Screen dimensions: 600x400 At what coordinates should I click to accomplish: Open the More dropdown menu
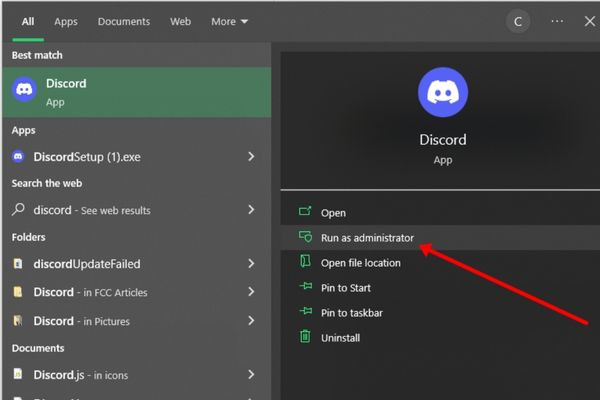pyautogui.click(x=229, y=22)
